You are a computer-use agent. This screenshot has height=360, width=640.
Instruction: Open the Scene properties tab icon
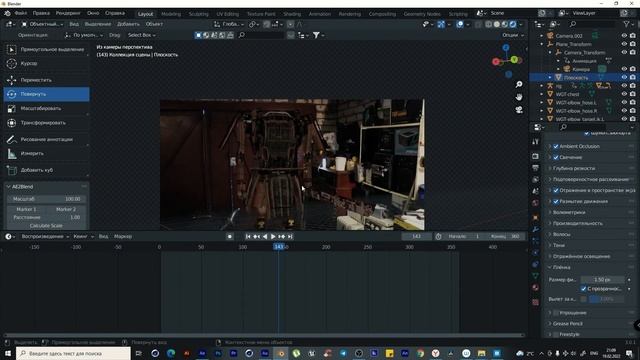click(536, 191)
